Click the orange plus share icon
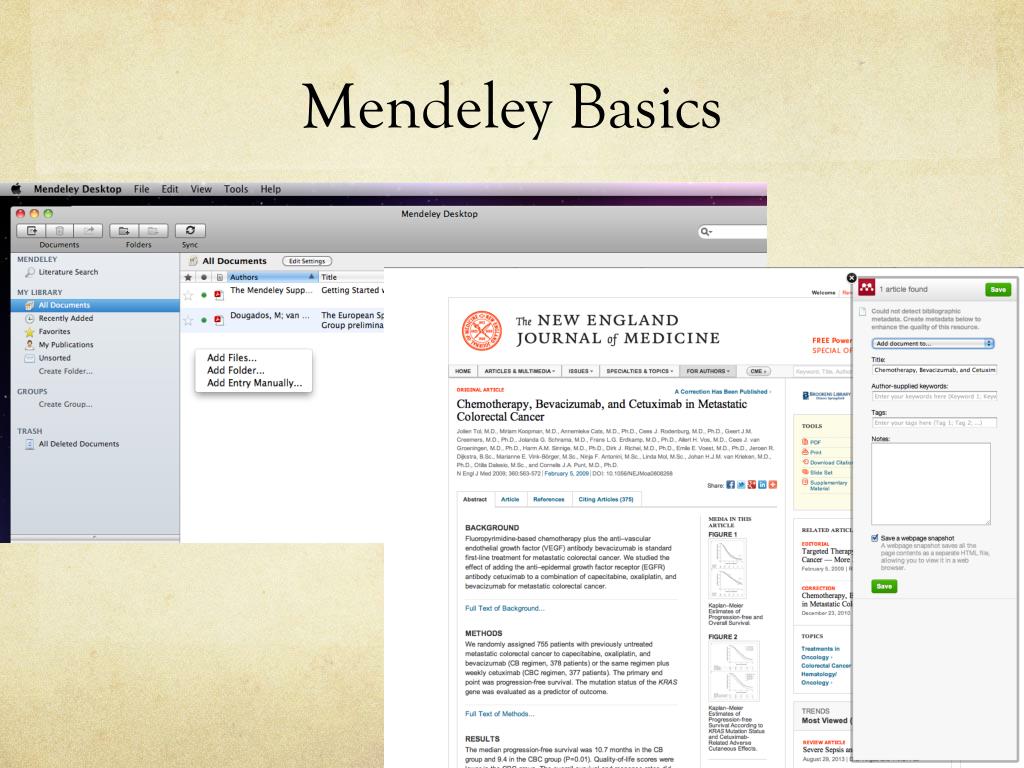Screen dimensions: 1024x768 click(773, 485)
